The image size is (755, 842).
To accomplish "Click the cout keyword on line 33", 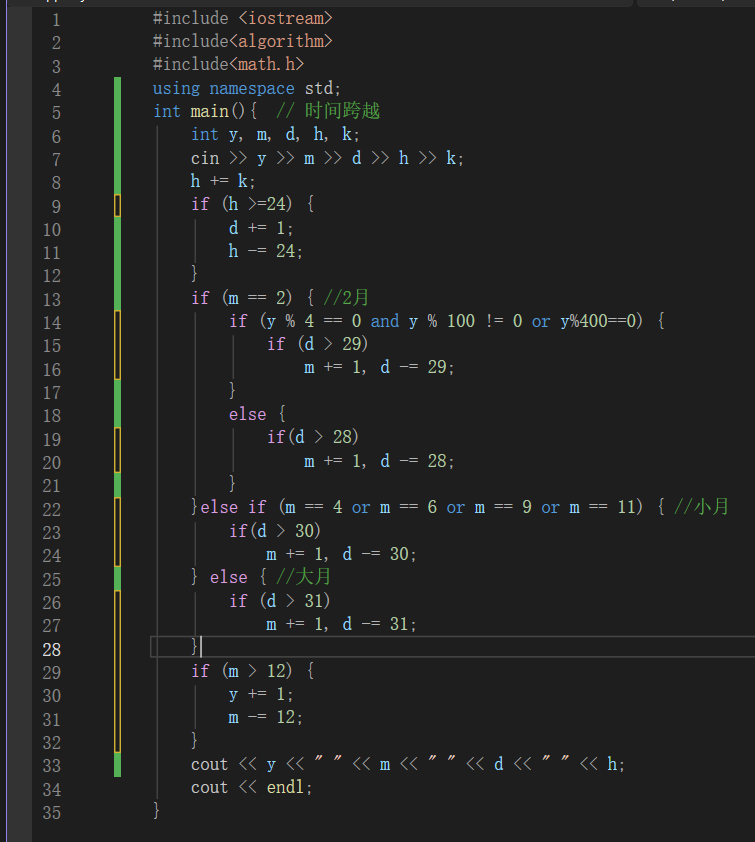I will point(210,765).
